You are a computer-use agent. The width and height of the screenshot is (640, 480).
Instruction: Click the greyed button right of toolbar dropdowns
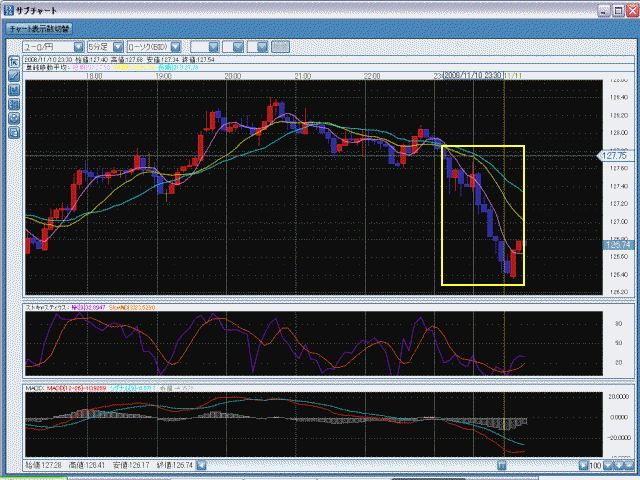281,47
